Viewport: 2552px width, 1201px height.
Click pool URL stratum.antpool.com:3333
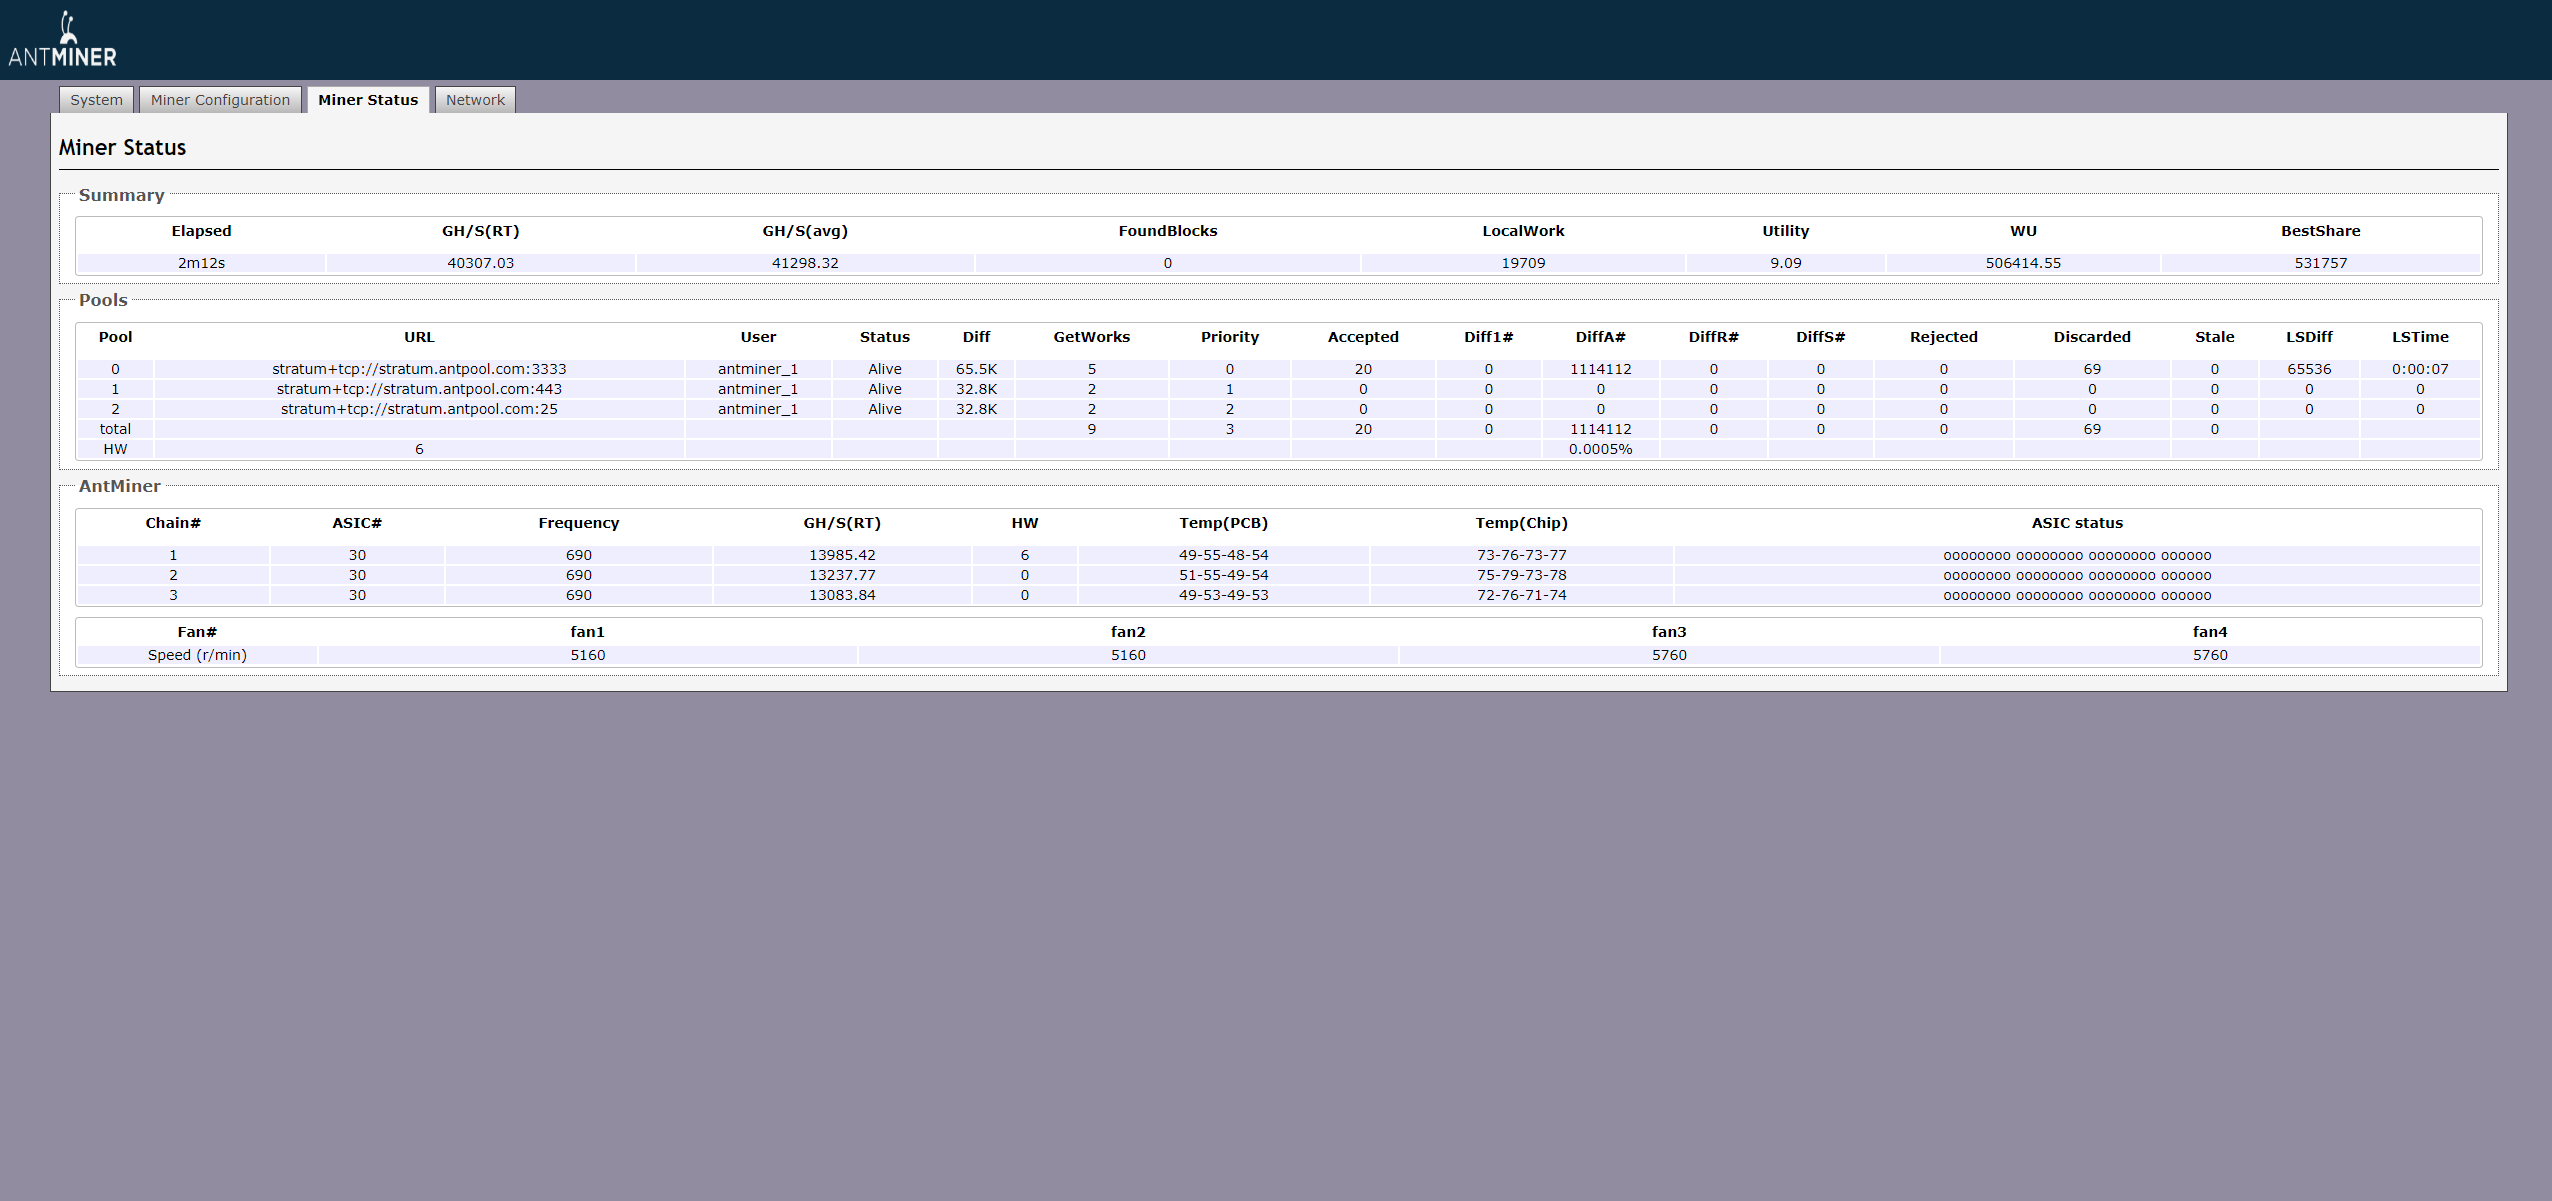click(x=419, y=369)
